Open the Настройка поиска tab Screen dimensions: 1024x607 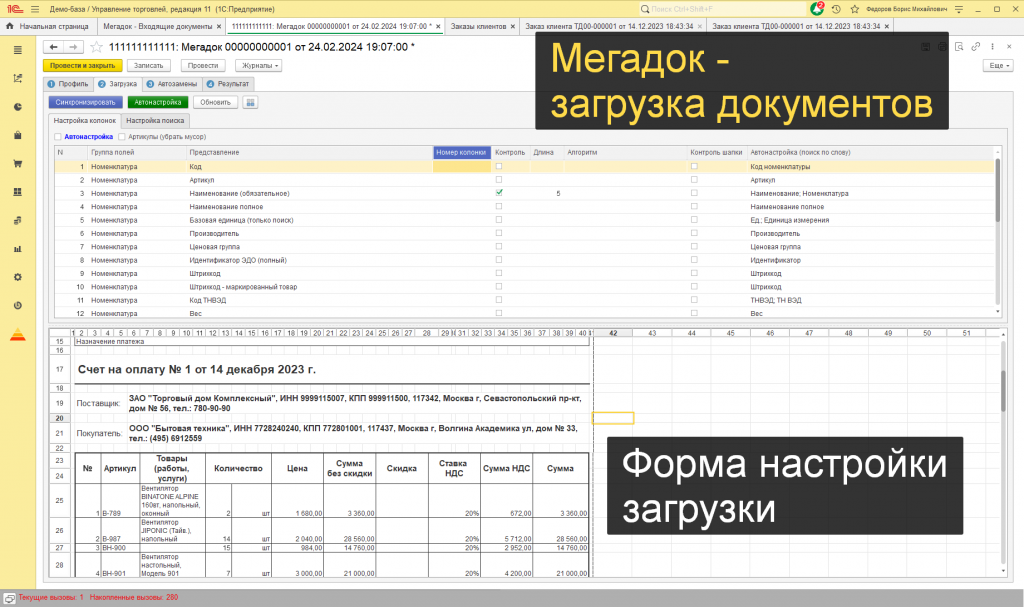[x=155, y=120]
